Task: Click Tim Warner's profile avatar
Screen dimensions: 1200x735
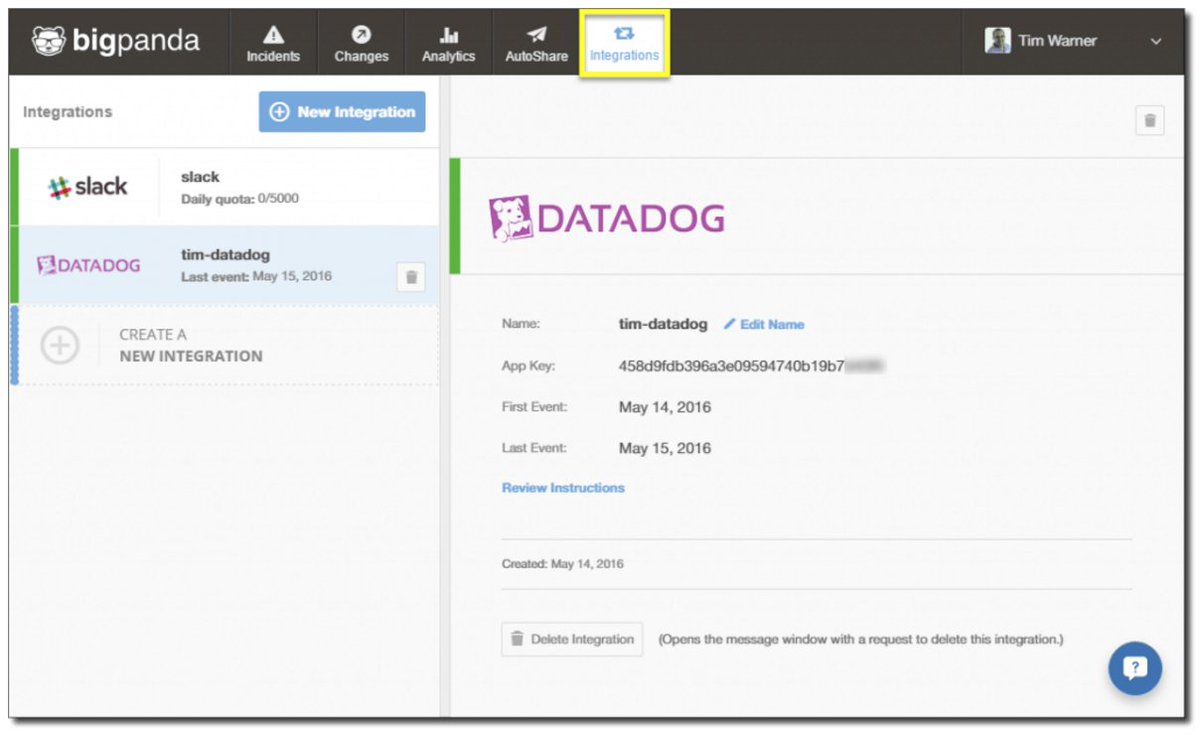Action: click(997, 41)
